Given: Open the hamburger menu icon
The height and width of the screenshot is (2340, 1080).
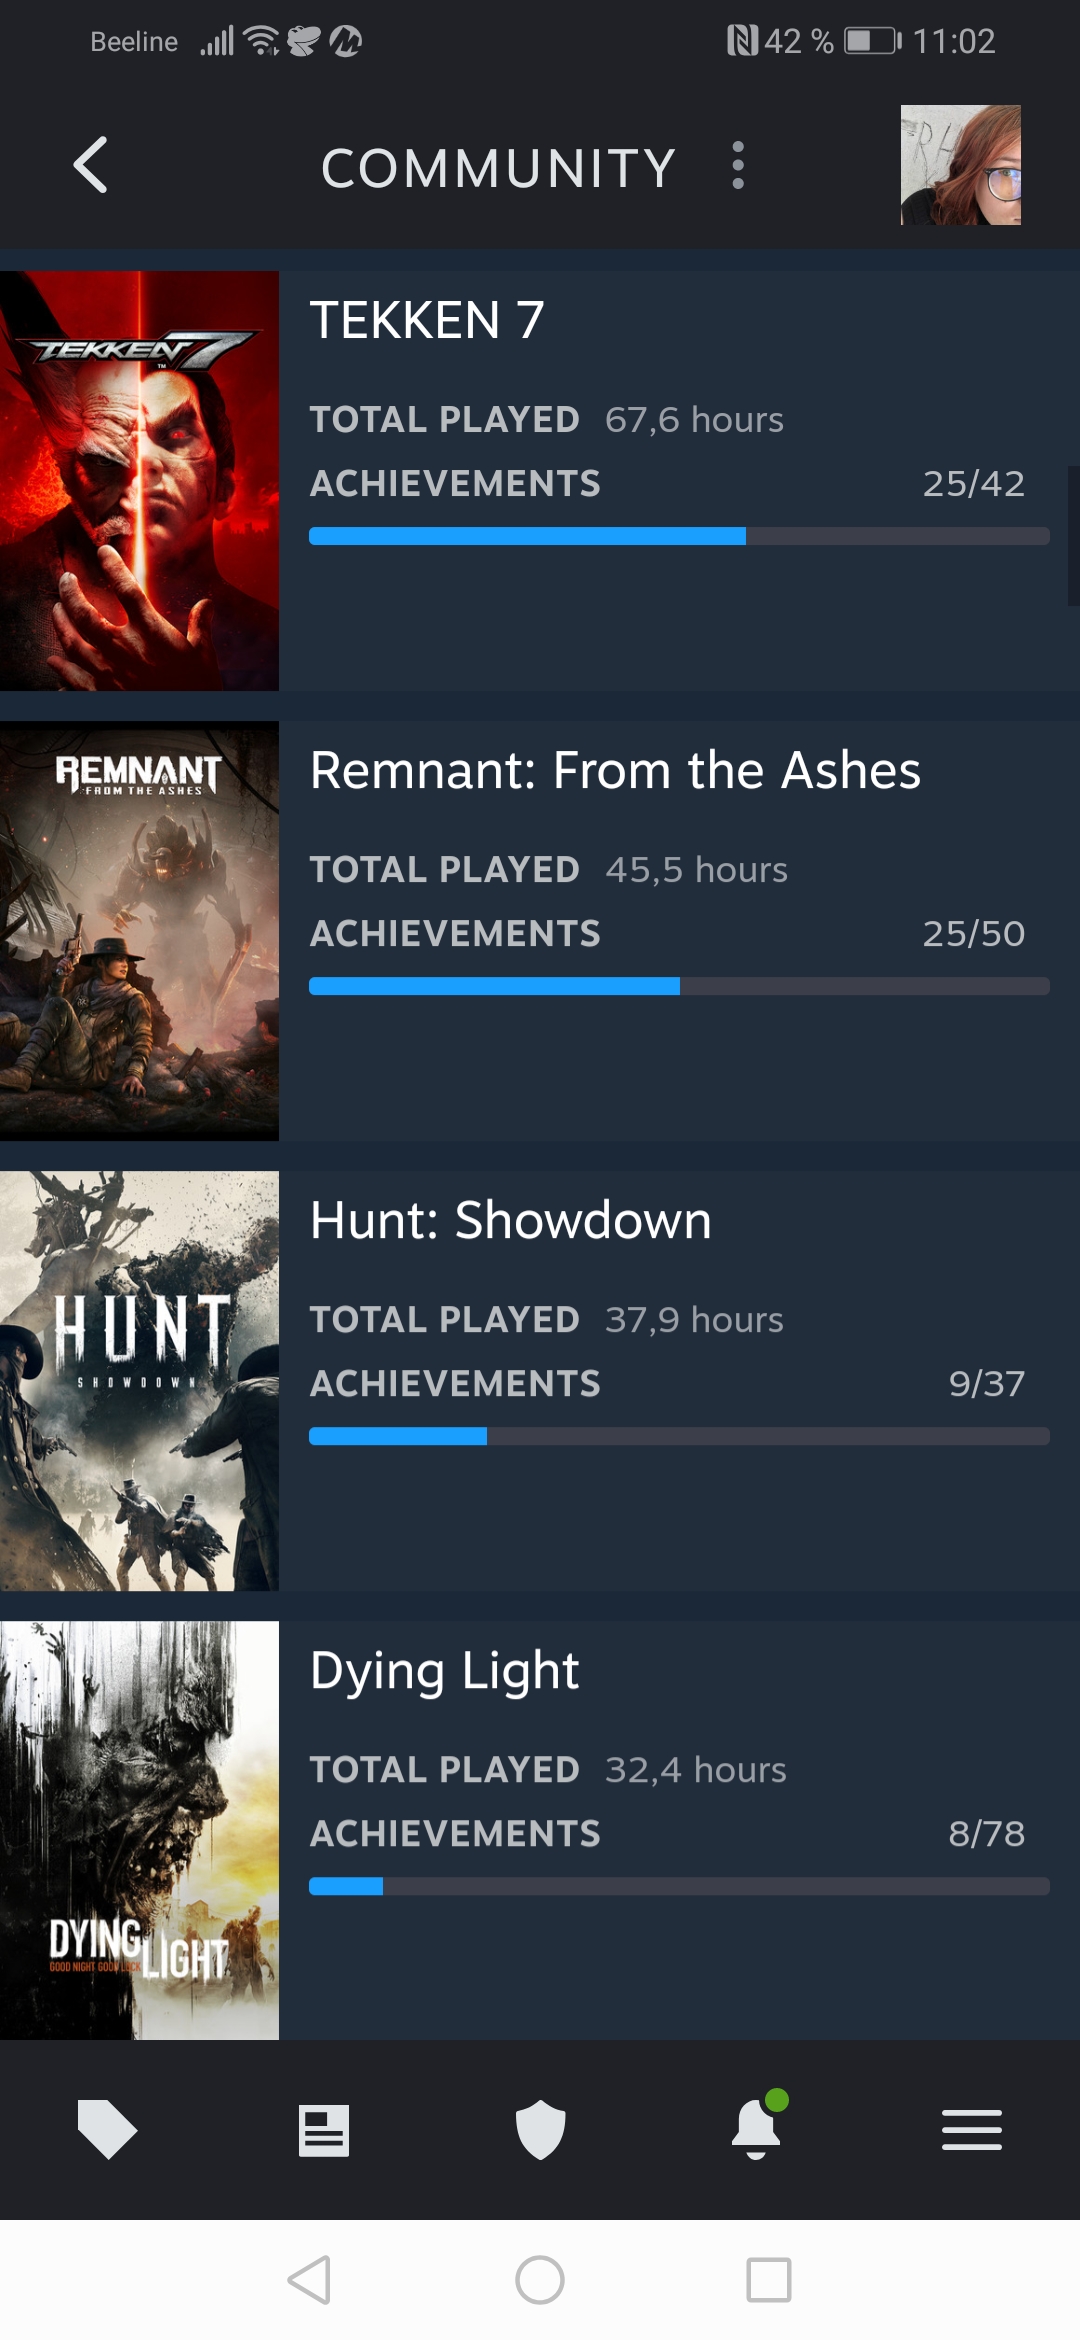Looking at the screenshot, I should [x=971, y=2130].
